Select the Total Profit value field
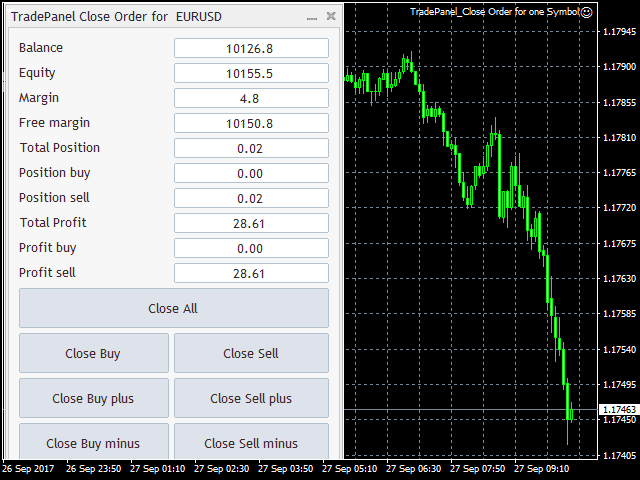640x480 pixels. point(251,223)
